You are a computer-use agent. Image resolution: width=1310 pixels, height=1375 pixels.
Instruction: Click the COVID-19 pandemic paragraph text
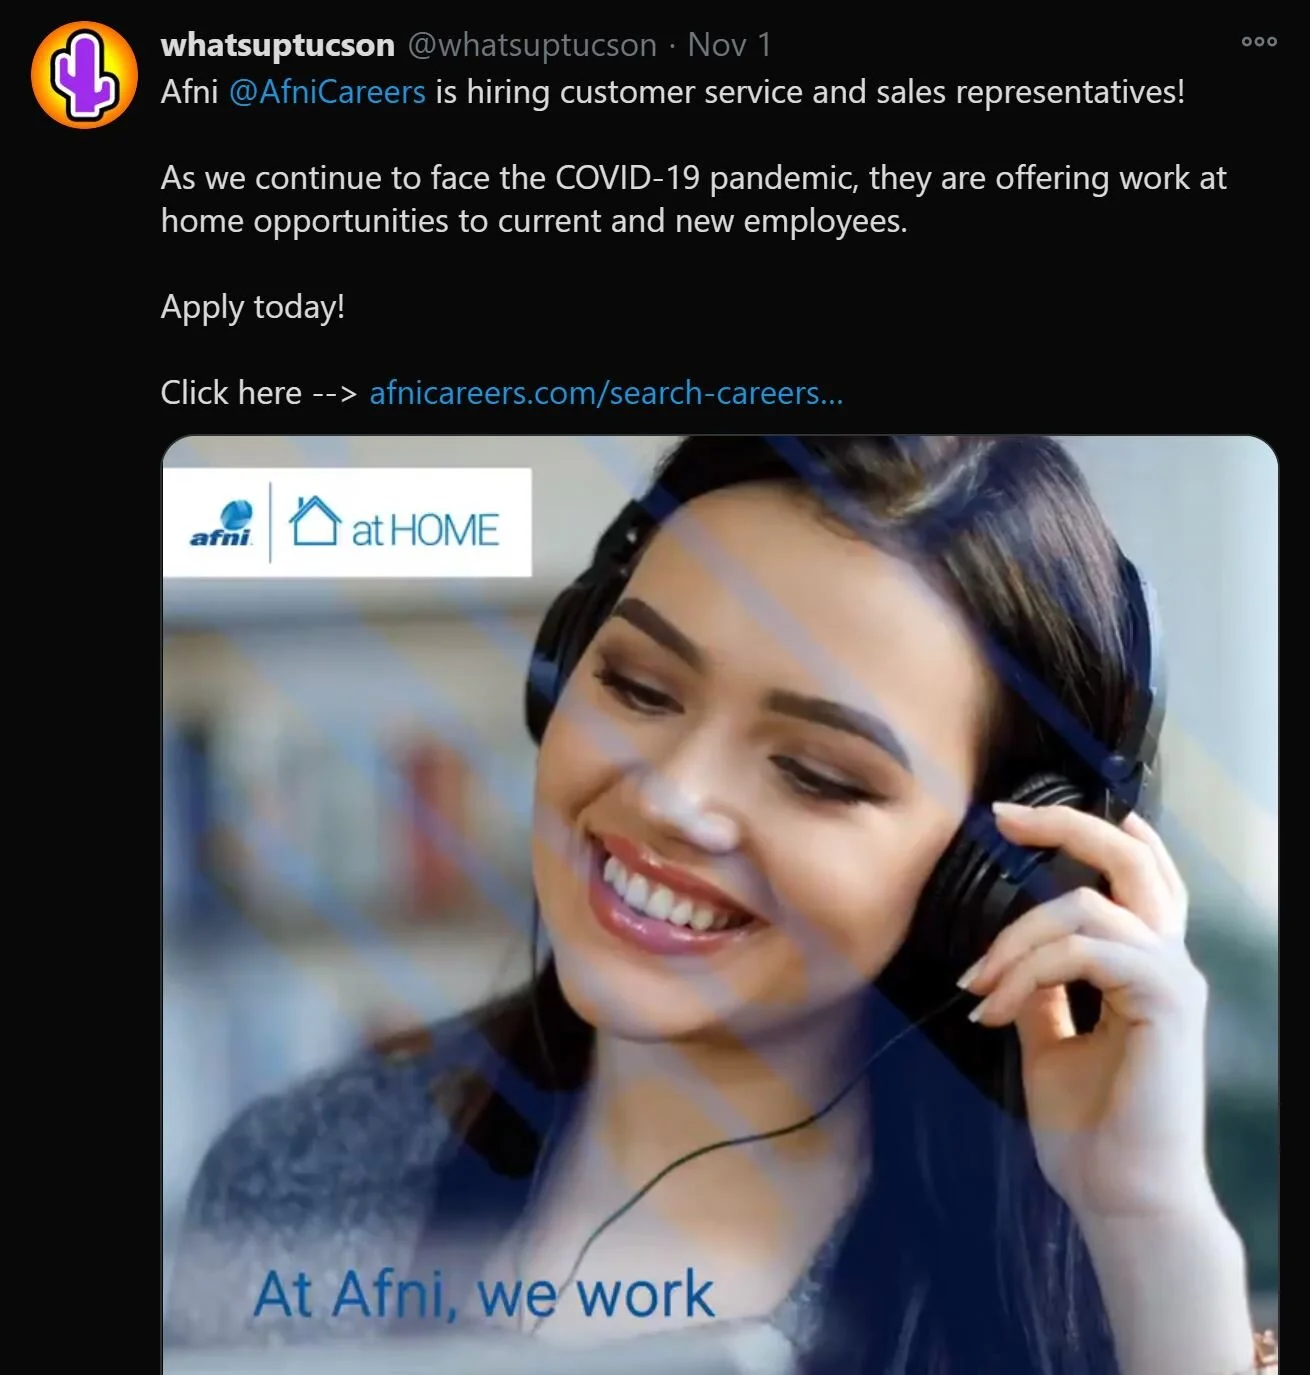693,199
